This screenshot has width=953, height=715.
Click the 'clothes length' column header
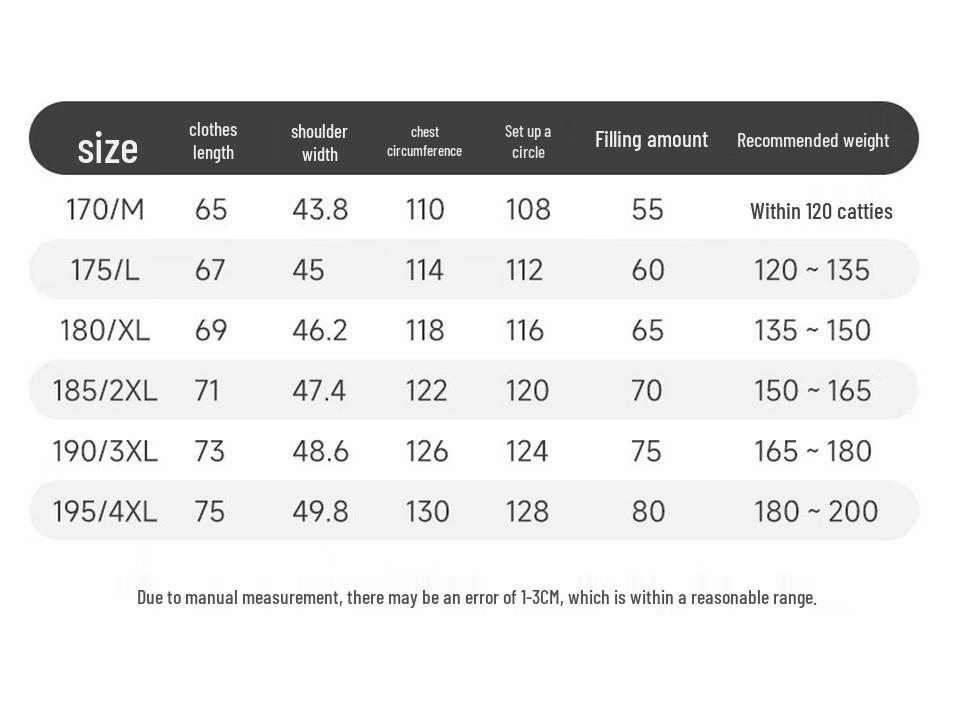coord(213,141)
